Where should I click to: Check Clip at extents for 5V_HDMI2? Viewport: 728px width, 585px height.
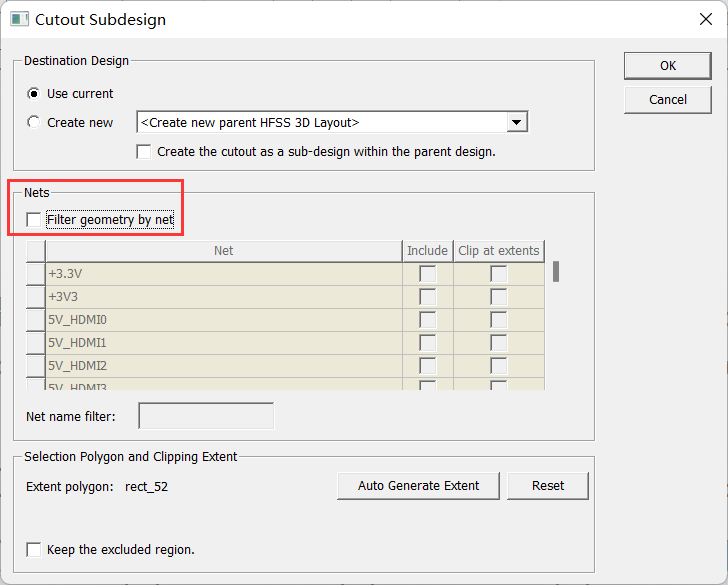coord(499,366)
